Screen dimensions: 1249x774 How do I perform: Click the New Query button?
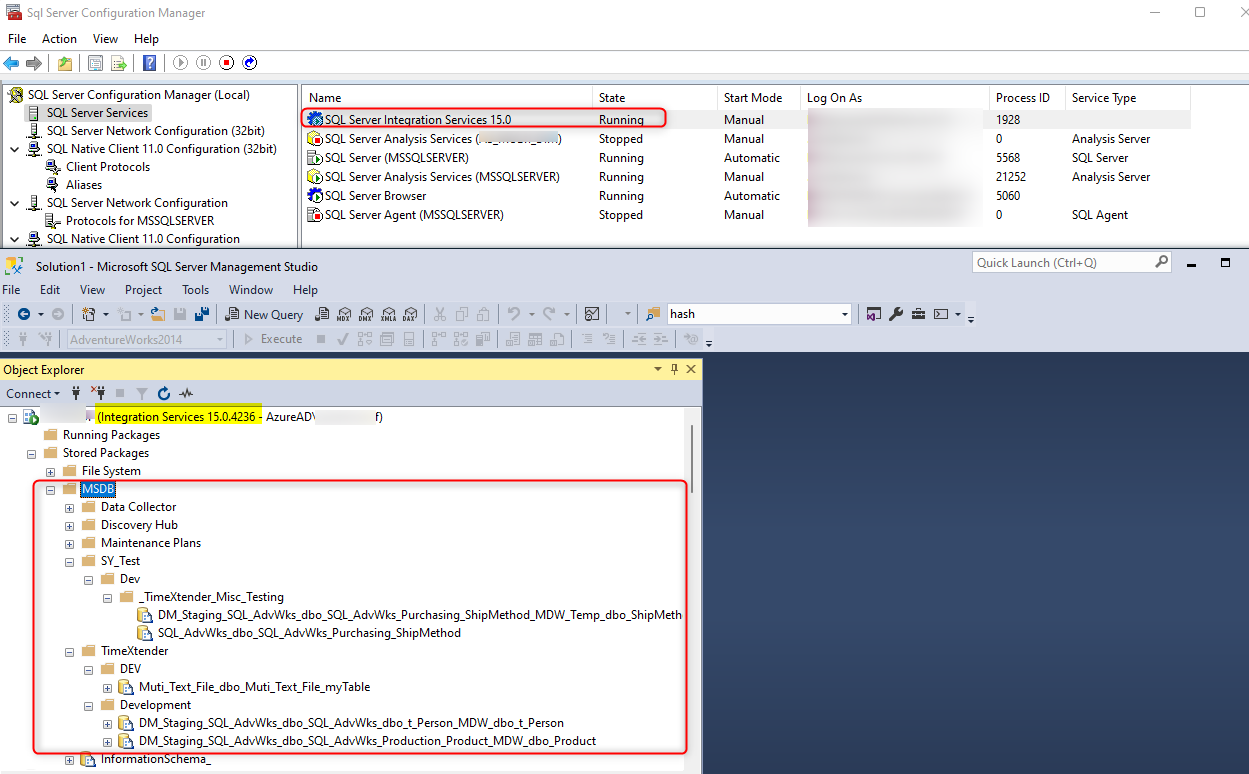pyautogui.click(x=264, y=314)
